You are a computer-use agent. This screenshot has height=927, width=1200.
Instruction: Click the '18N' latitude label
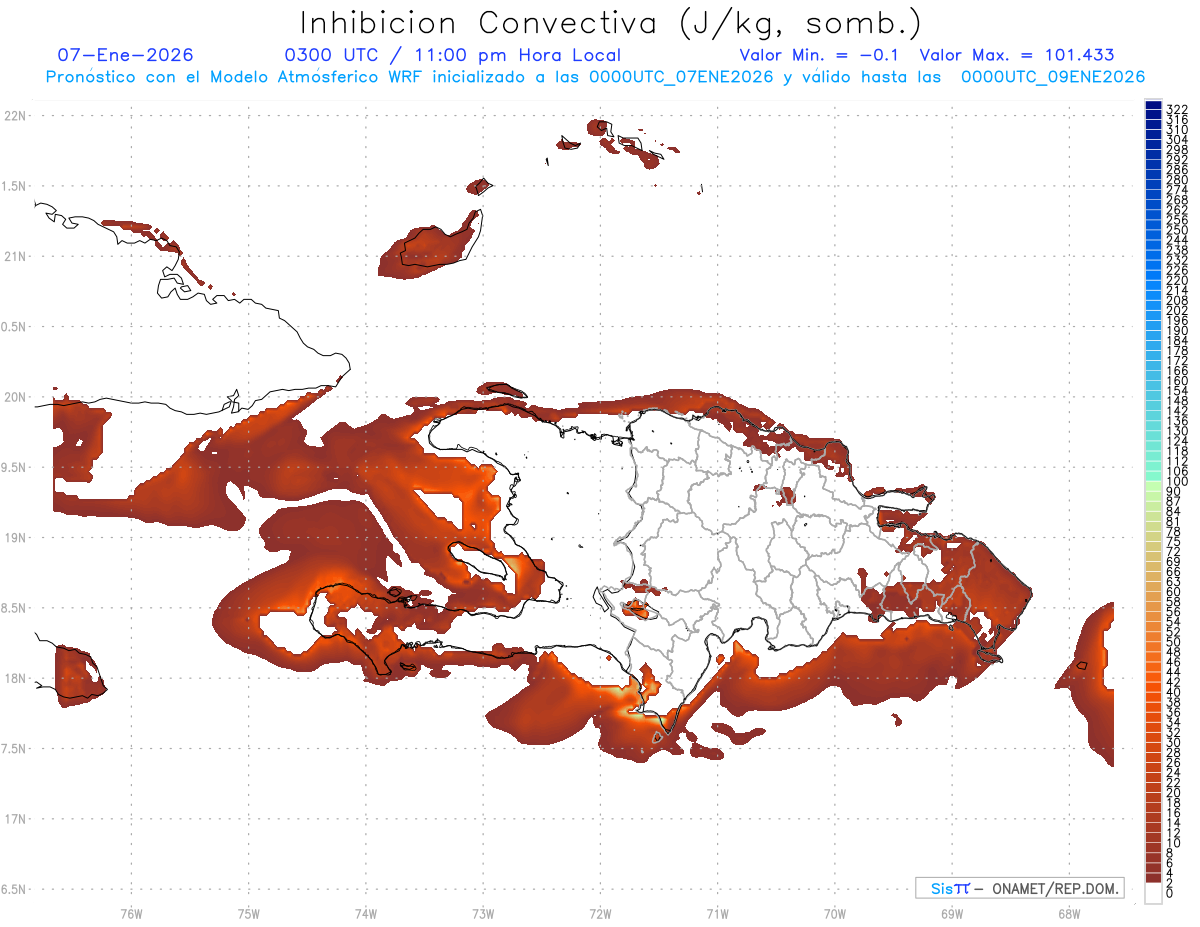[x=15, y=679]
